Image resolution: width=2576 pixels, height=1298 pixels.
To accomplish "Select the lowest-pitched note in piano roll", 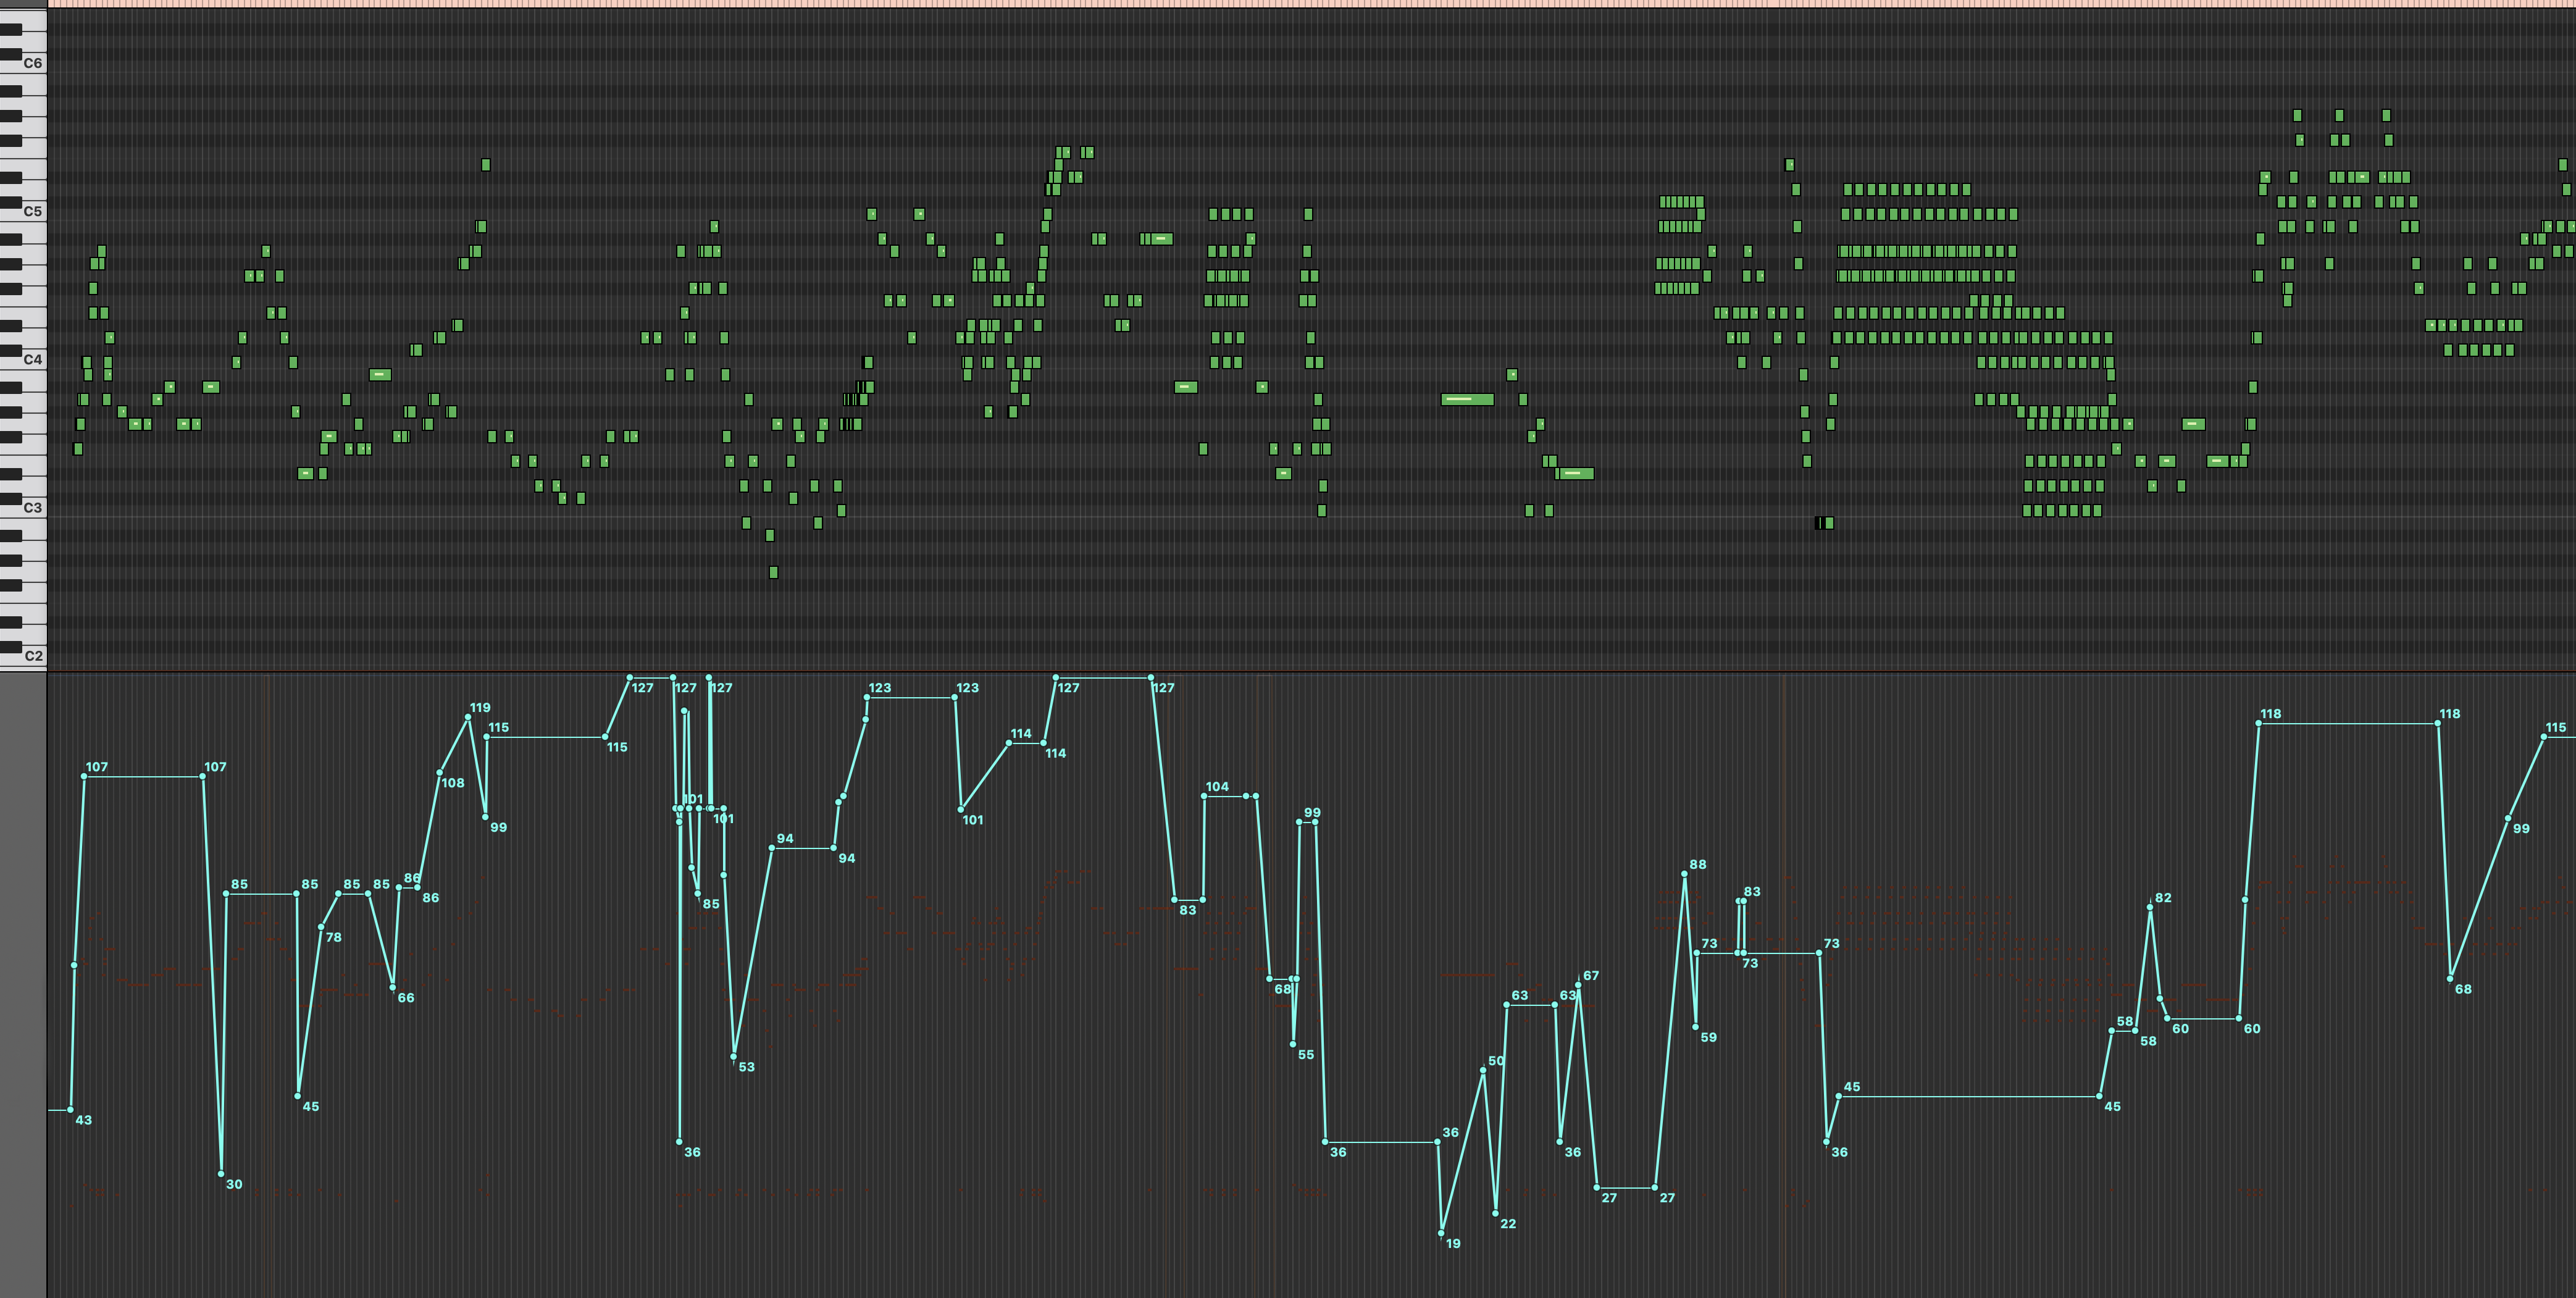I will coord(773,572).
